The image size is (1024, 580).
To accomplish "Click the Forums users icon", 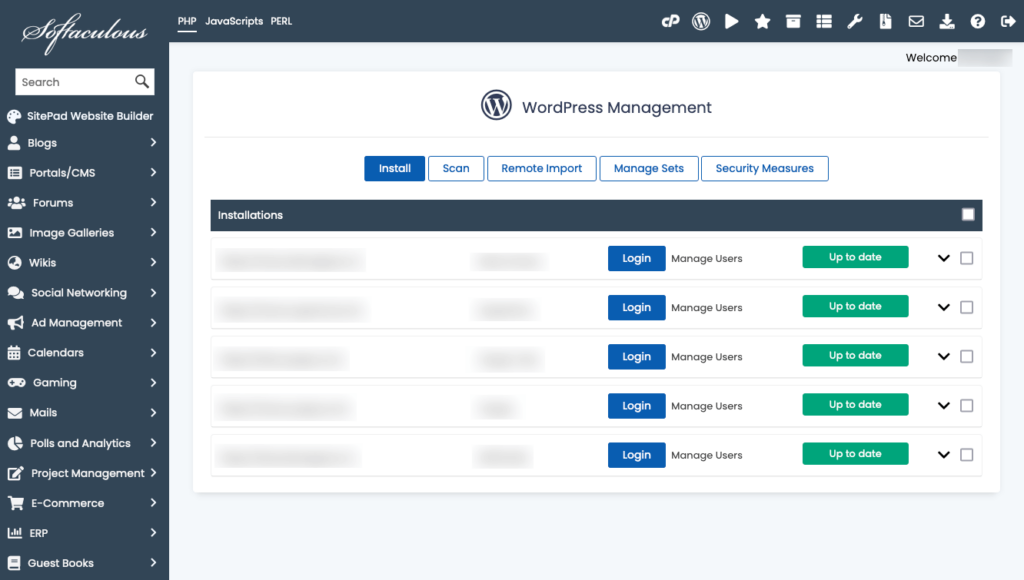I will click(16, 202).
